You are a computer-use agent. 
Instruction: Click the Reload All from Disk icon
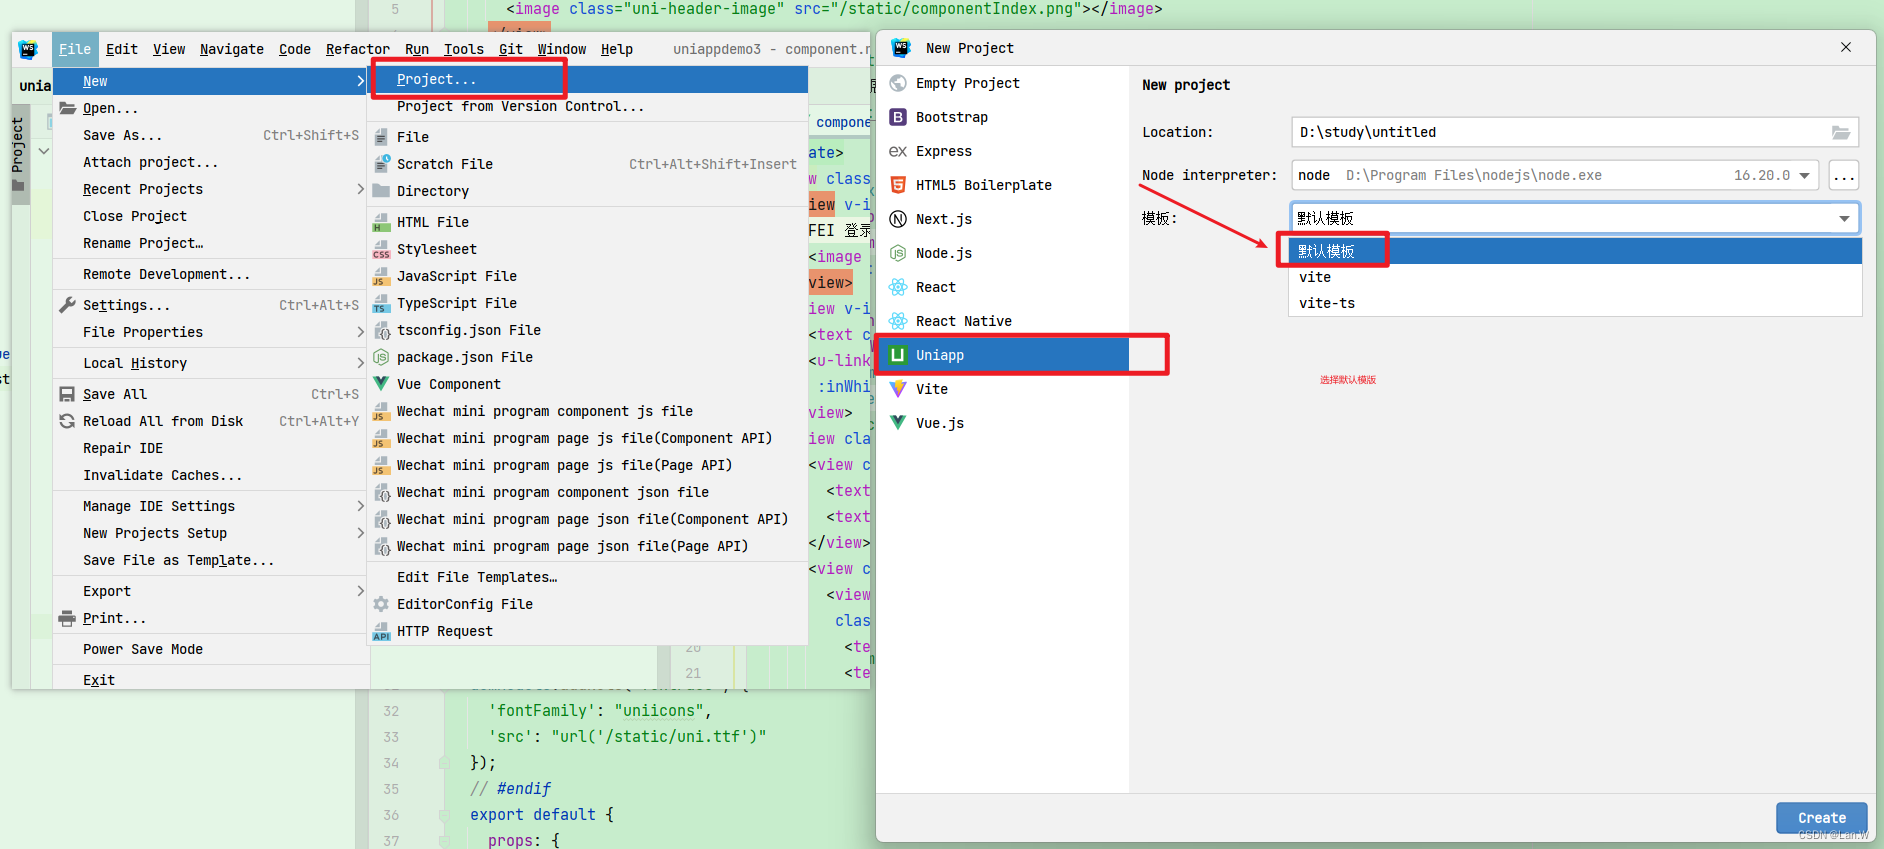[x=68, y=421]
